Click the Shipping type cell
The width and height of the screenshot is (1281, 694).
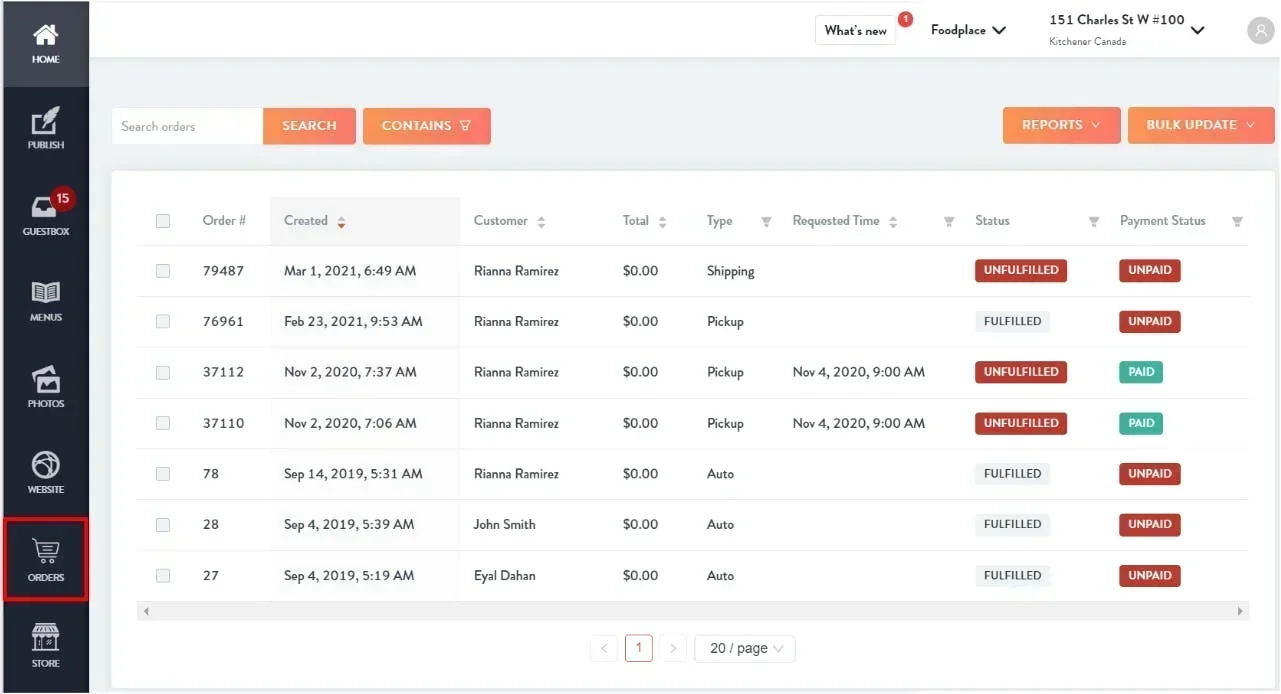(731, 271)
